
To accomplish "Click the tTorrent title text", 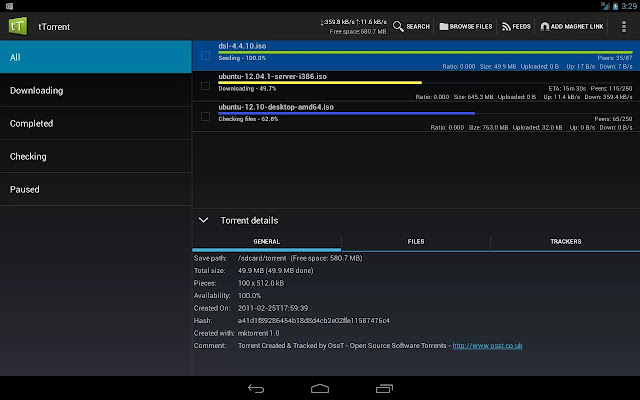I will 54,27.
